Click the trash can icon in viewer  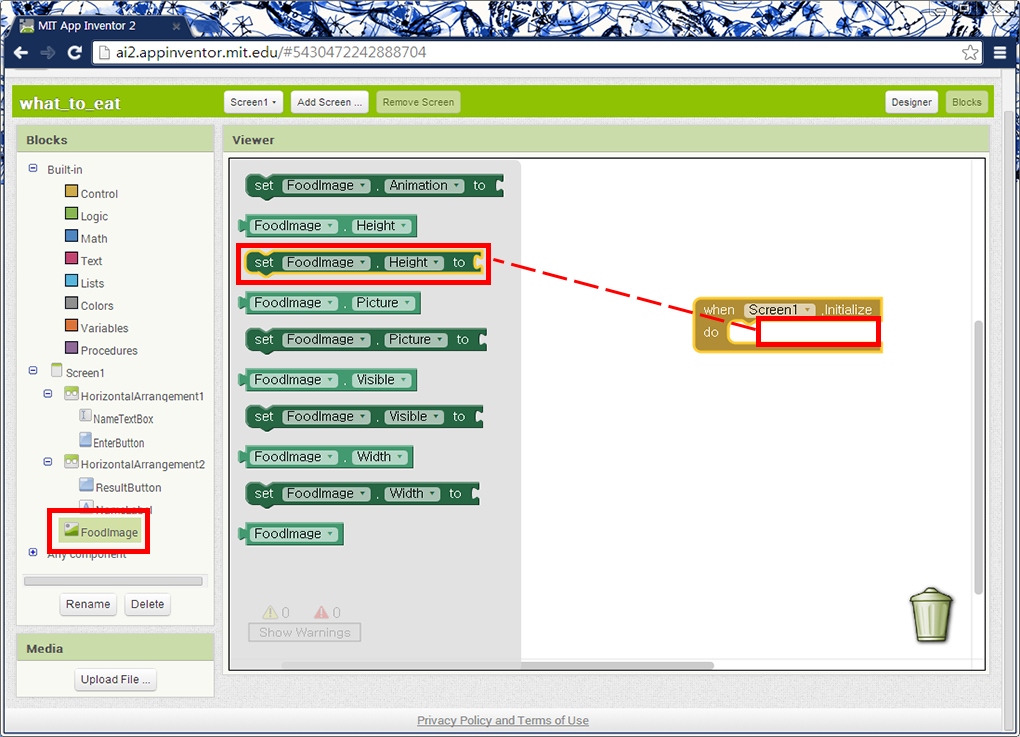pos(931,614)
